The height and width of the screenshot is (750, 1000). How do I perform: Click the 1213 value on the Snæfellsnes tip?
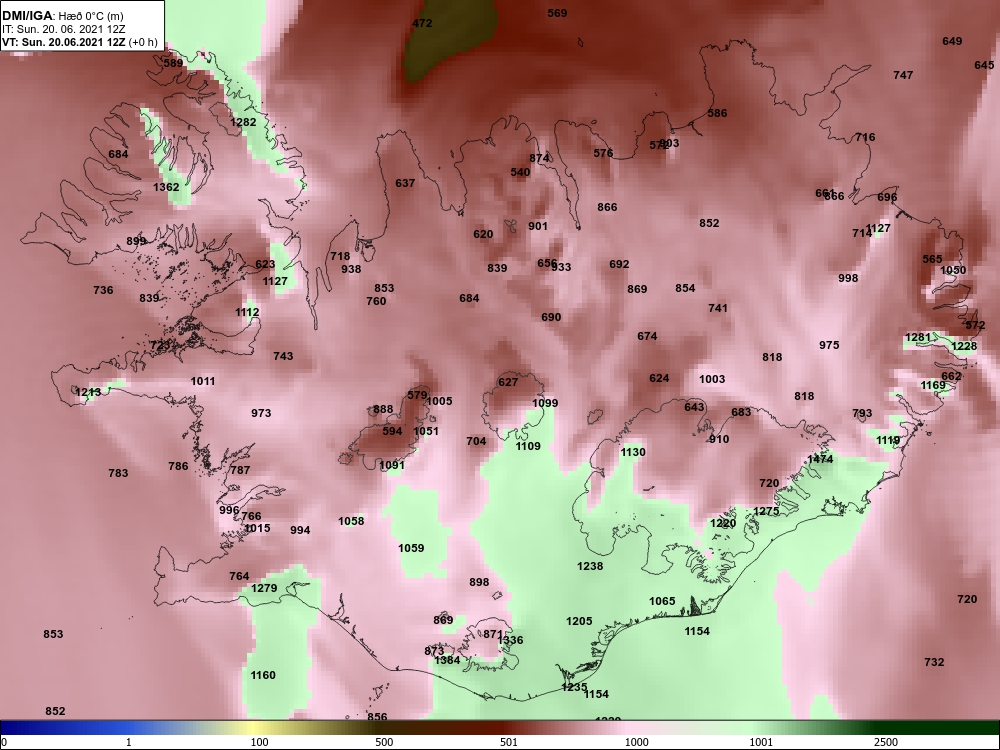88,392
